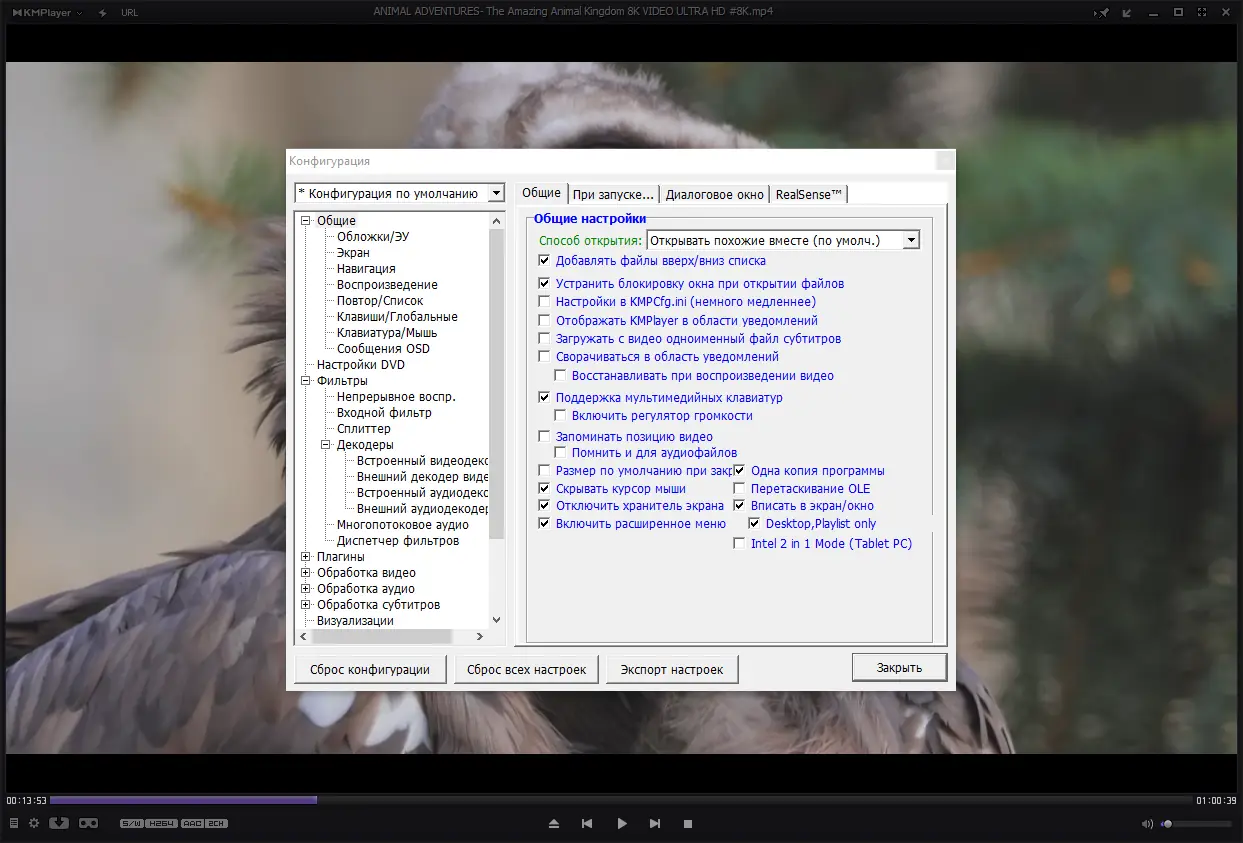Image resolution: width=1243 pixels, height=843 pixels.
Task: Click the H264 codec badge in the status bar
Action: 161,824
